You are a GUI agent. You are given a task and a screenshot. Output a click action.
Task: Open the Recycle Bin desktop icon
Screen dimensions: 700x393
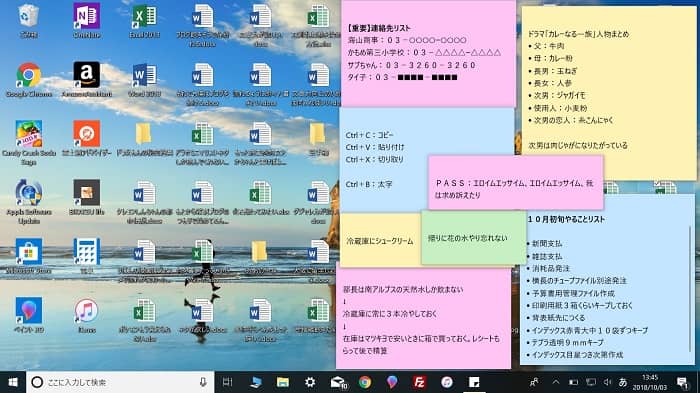click(29, 20)
